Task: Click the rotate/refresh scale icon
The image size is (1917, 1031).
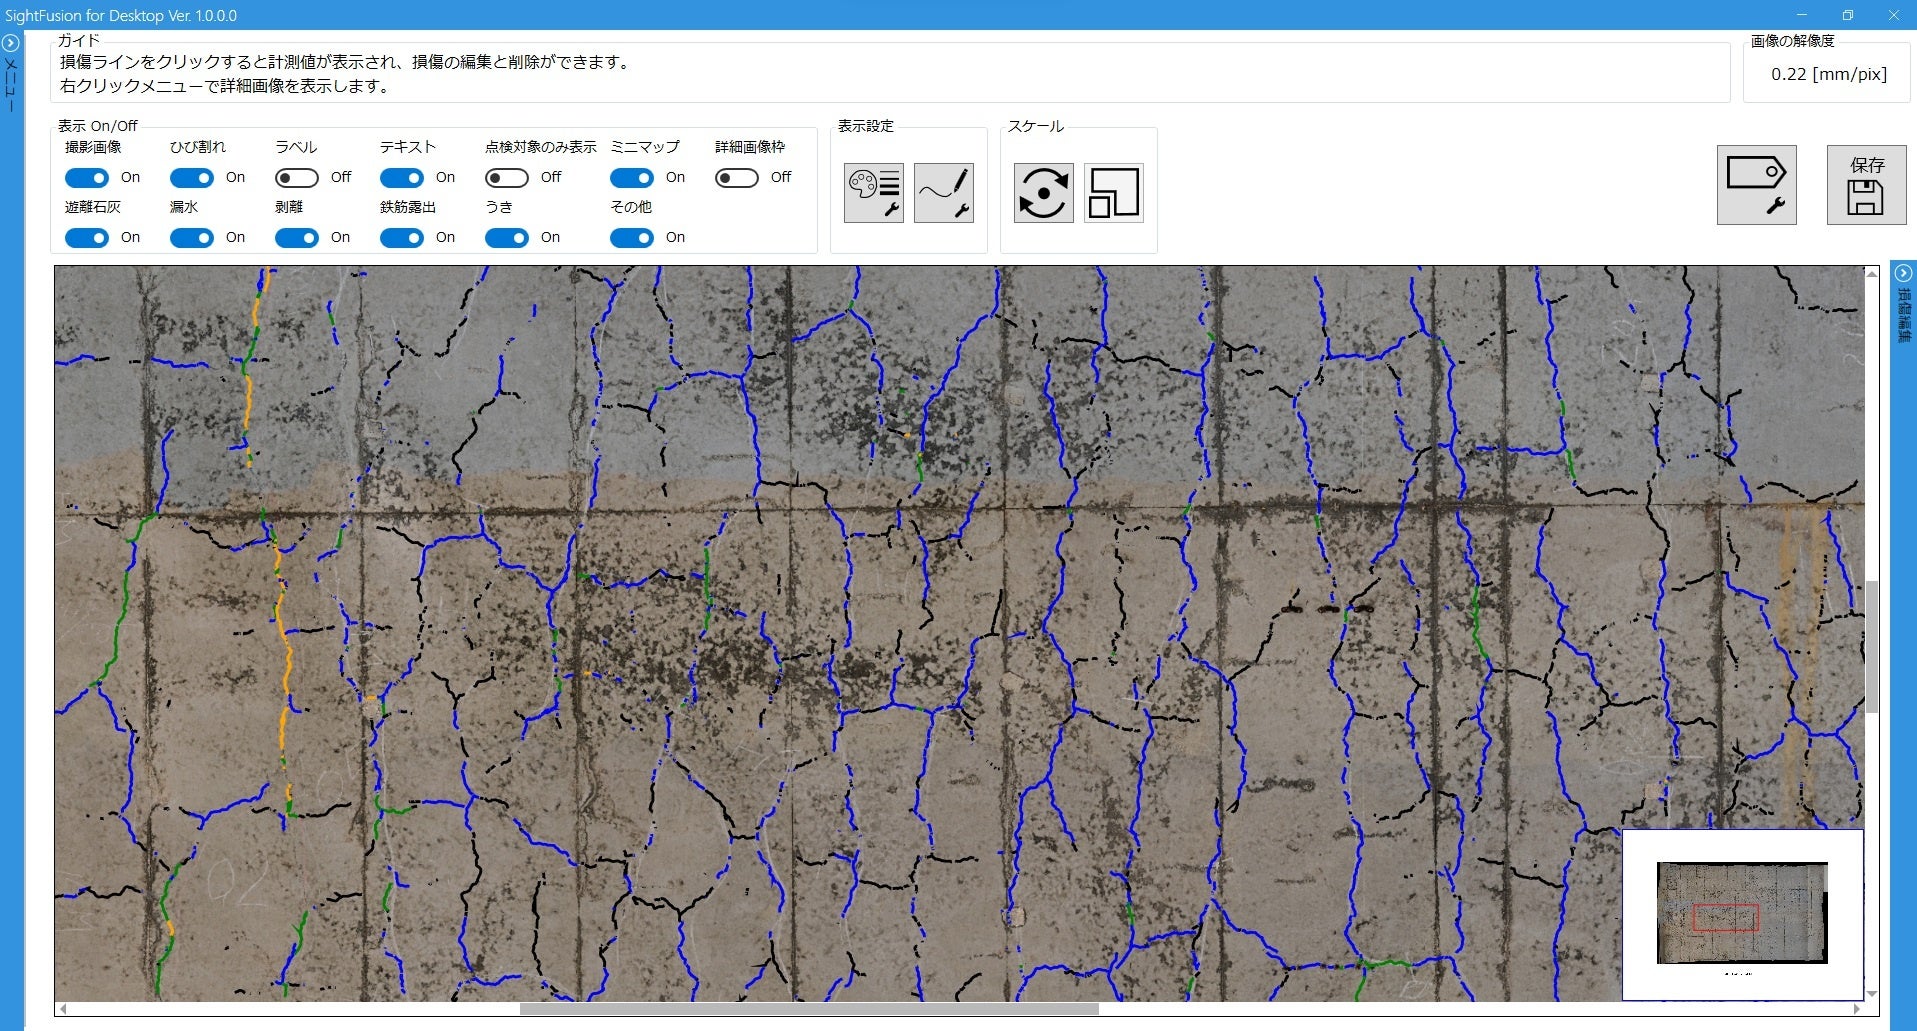Action: (x=1044, y=193)
